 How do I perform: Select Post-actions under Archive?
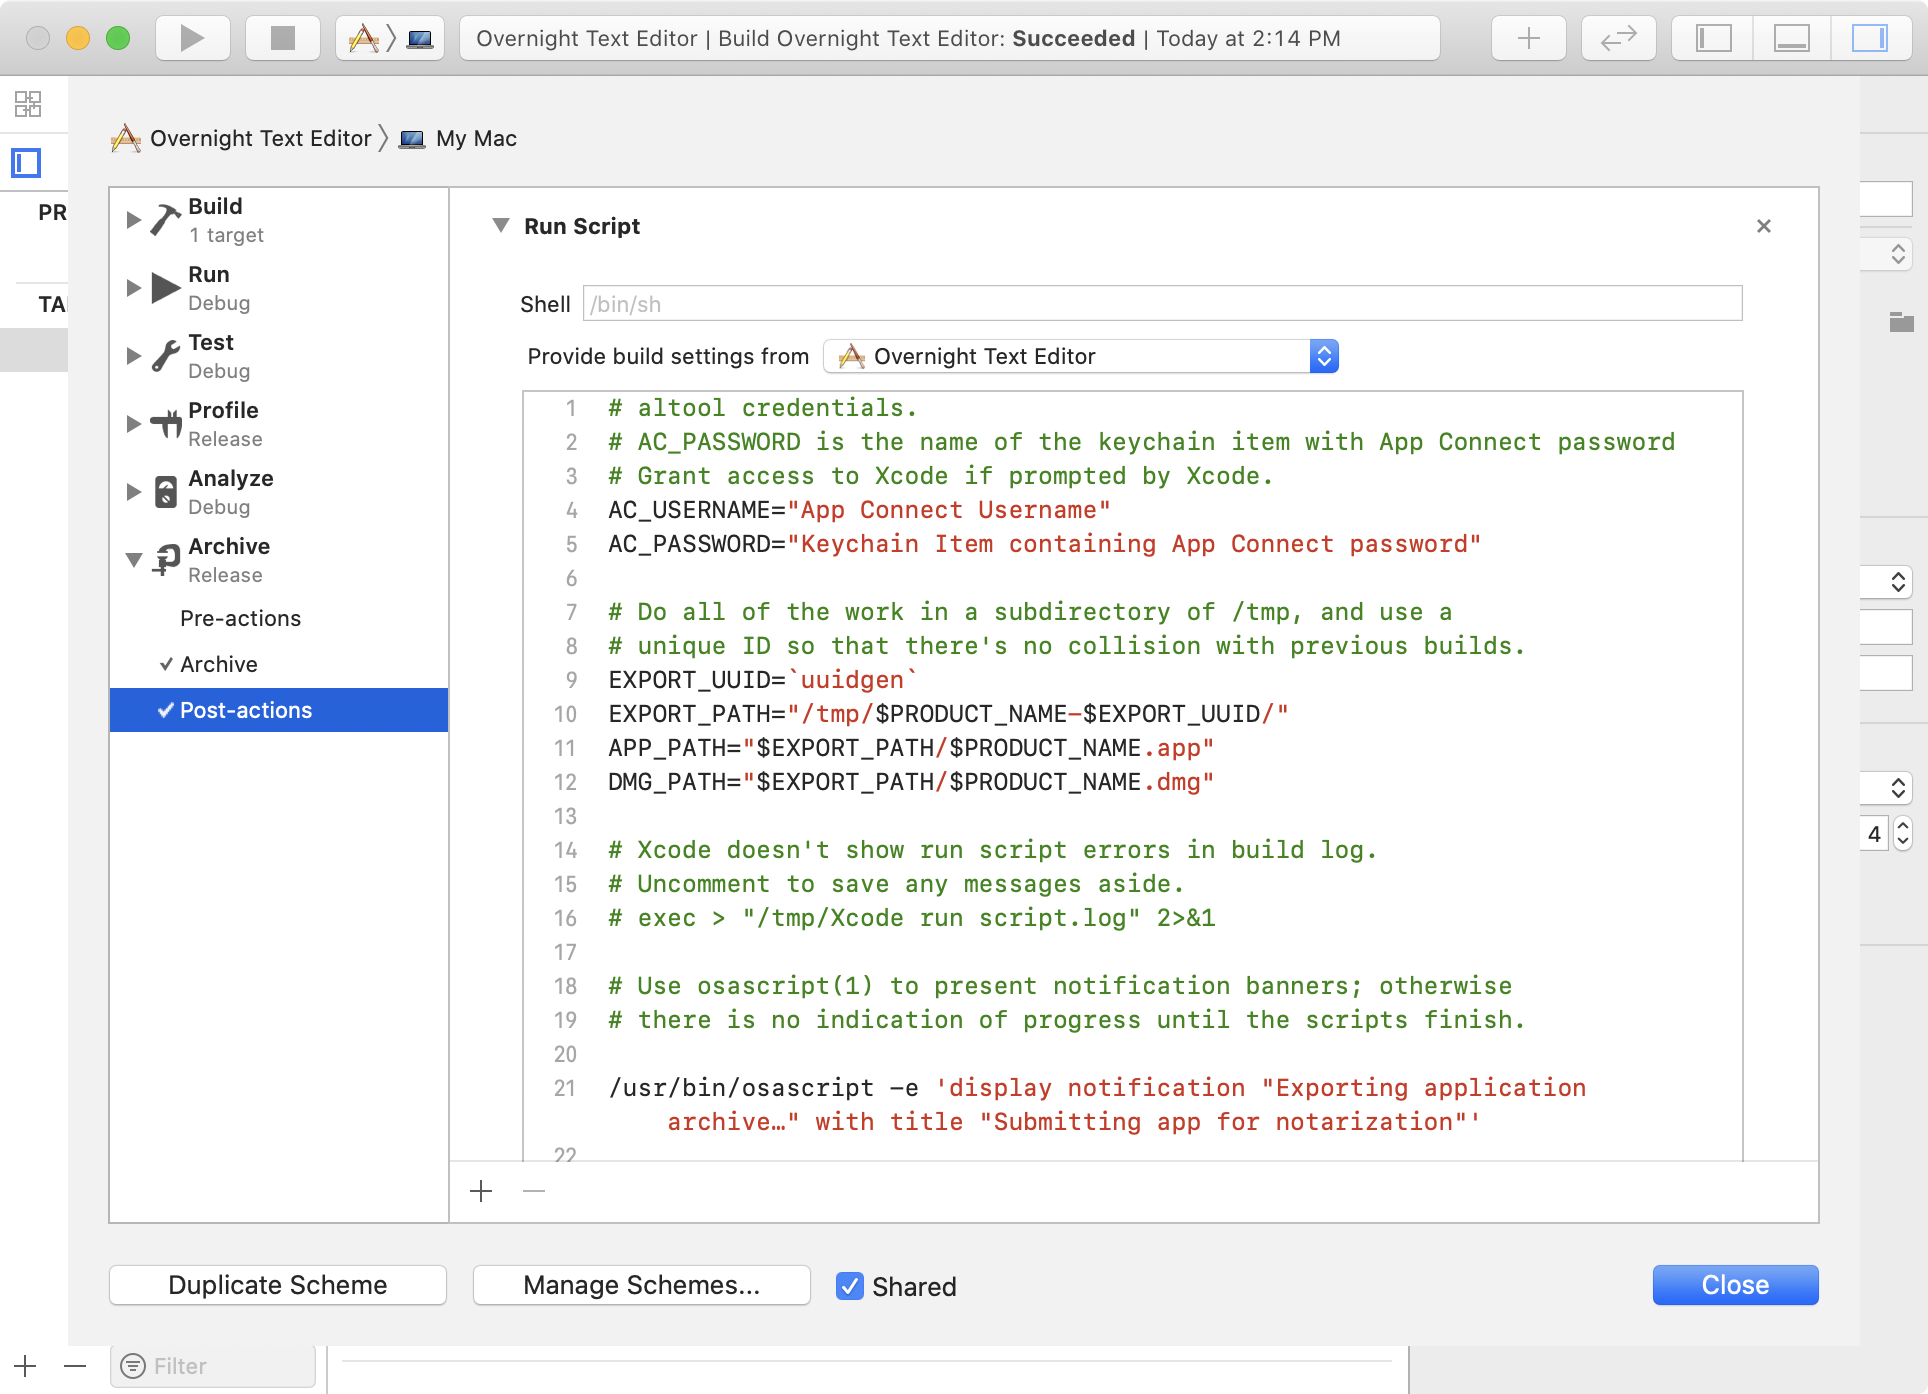279,710
